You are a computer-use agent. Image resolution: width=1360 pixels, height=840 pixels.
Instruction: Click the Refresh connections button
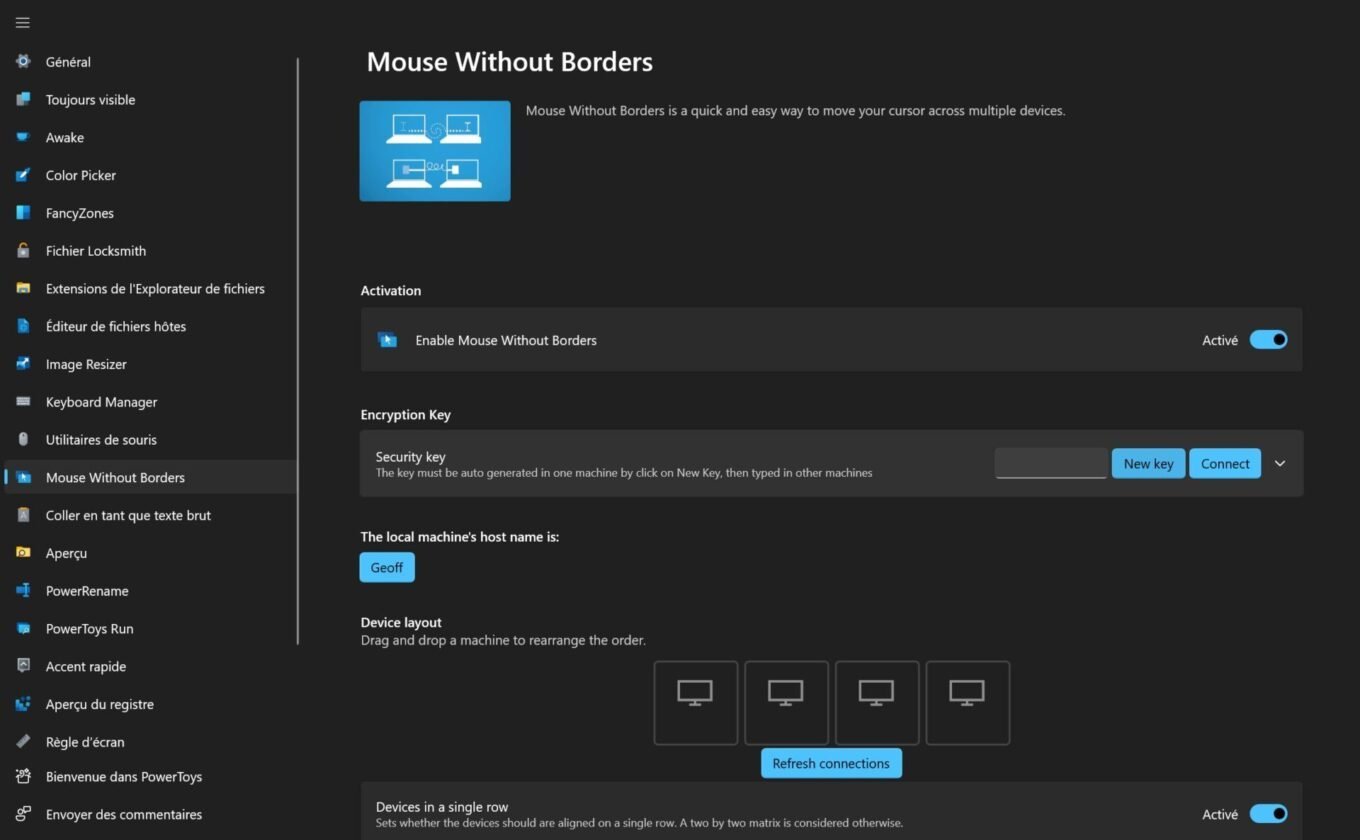pyautogui.click(x=831, y=763)
